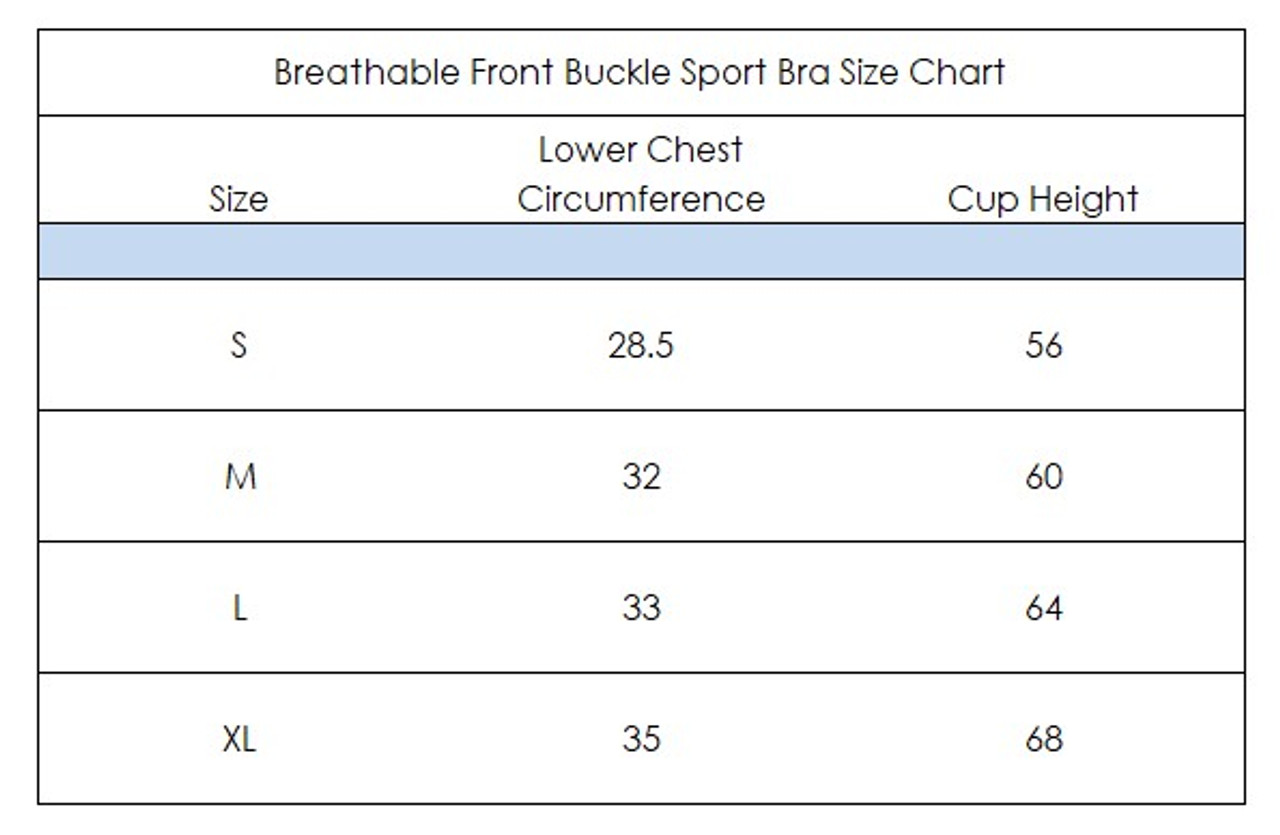Select the circumference value 32
This screenshot has width=1280, height=835.
641,476
